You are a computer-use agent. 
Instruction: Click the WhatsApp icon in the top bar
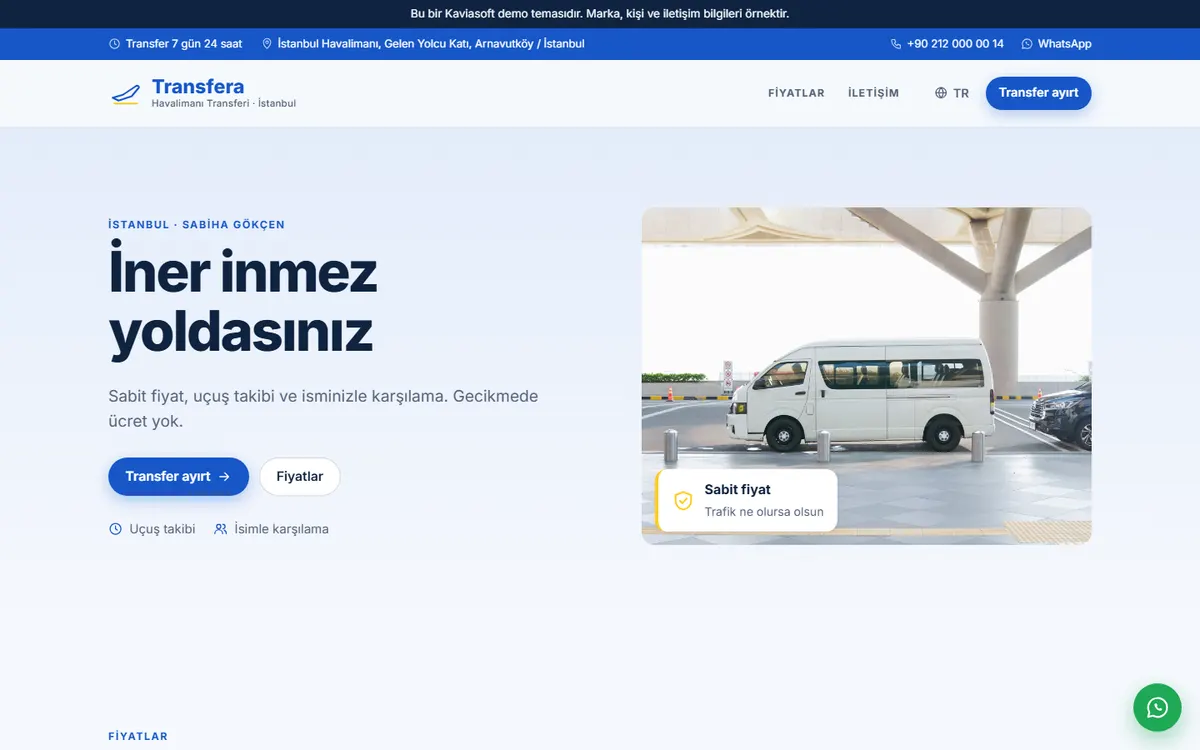tap(1027, 44)
